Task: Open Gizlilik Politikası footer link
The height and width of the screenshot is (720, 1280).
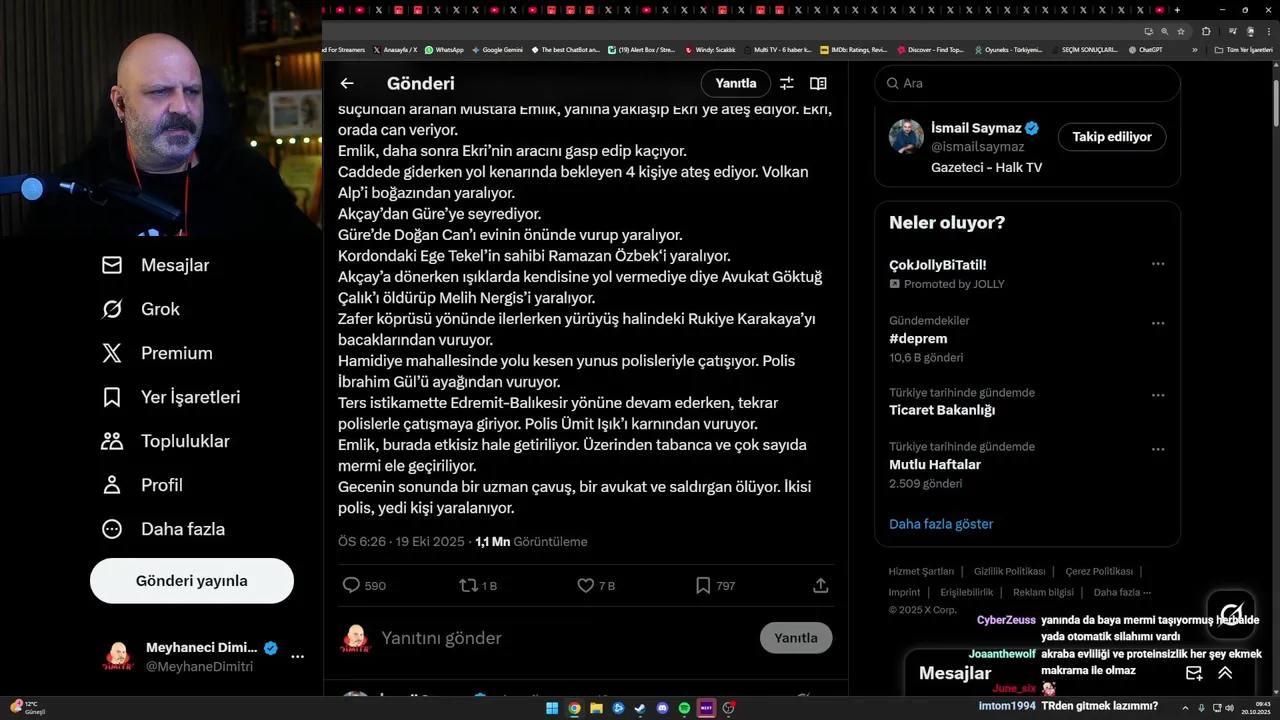Action: 1009,572
